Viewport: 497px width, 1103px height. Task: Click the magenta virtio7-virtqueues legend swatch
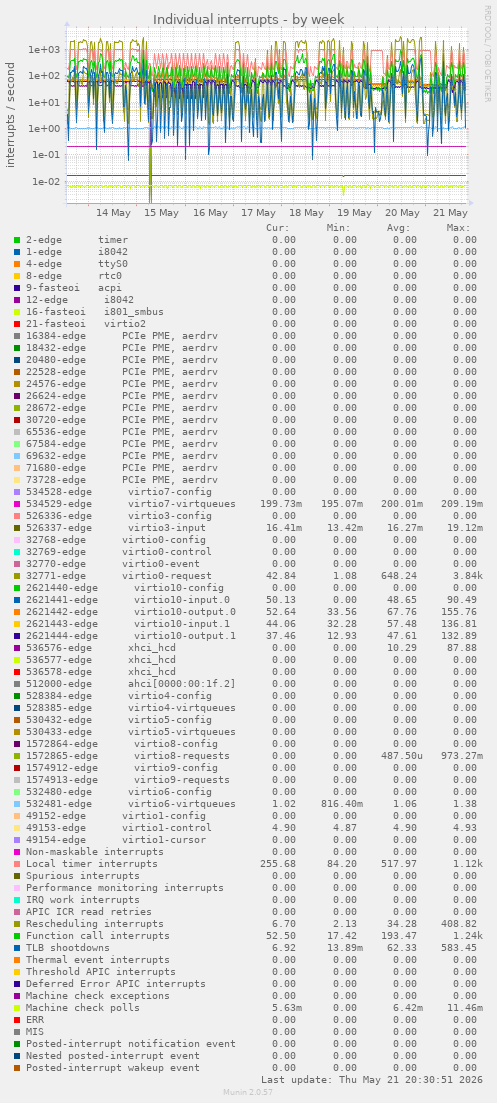coord(17,504)
